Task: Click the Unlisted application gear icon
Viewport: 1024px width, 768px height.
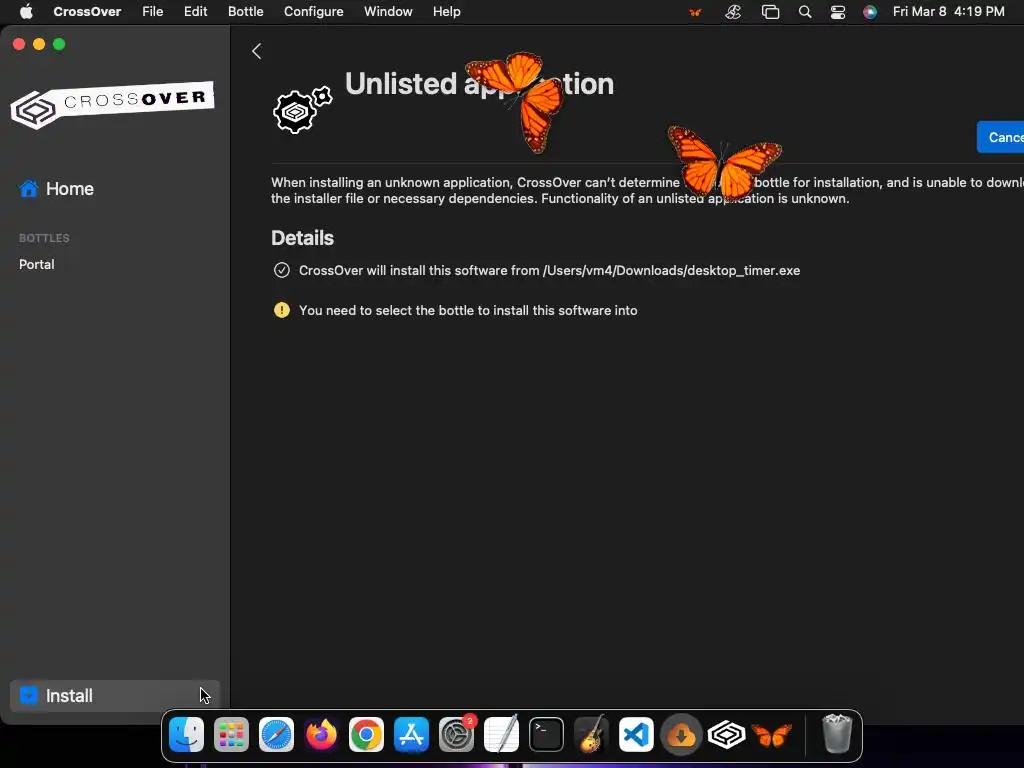Action: (x=302, y=110)
